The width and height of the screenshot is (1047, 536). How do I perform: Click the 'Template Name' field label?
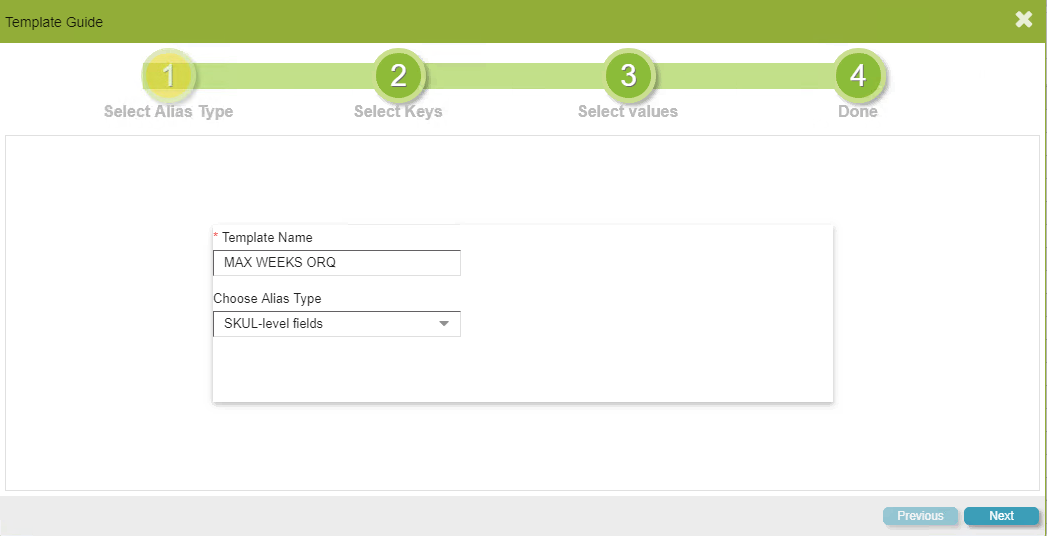[x=267, y=238]
